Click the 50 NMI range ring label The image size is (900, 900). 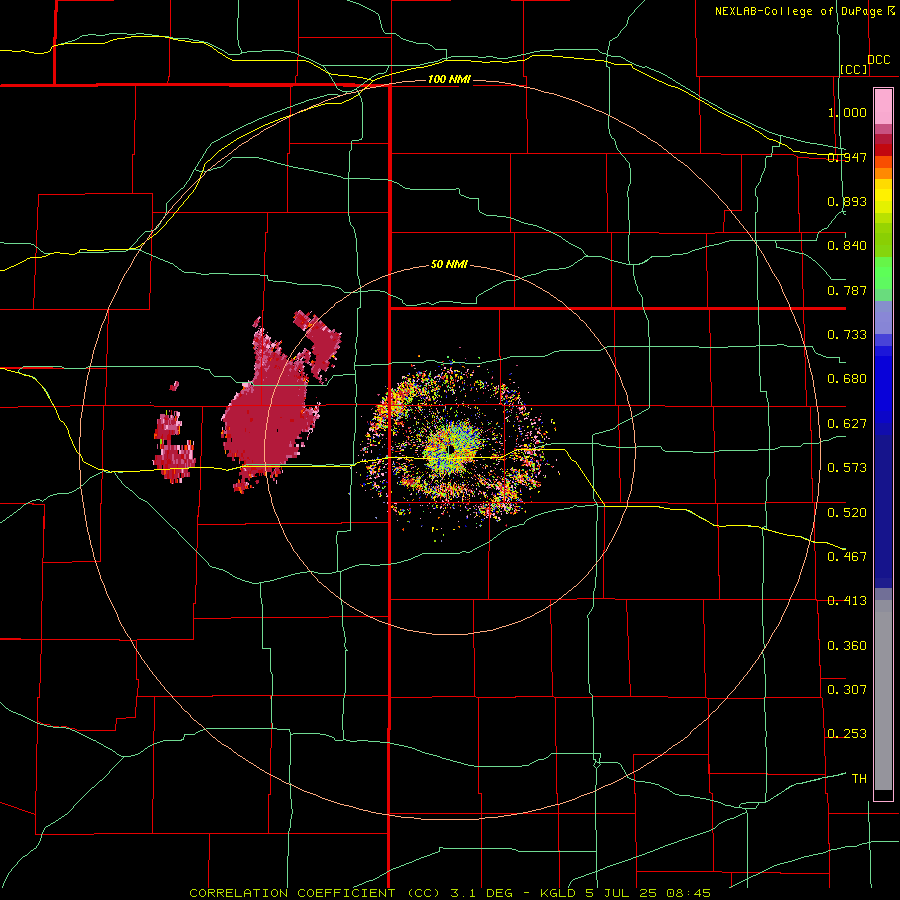click(x=449, y=265)
